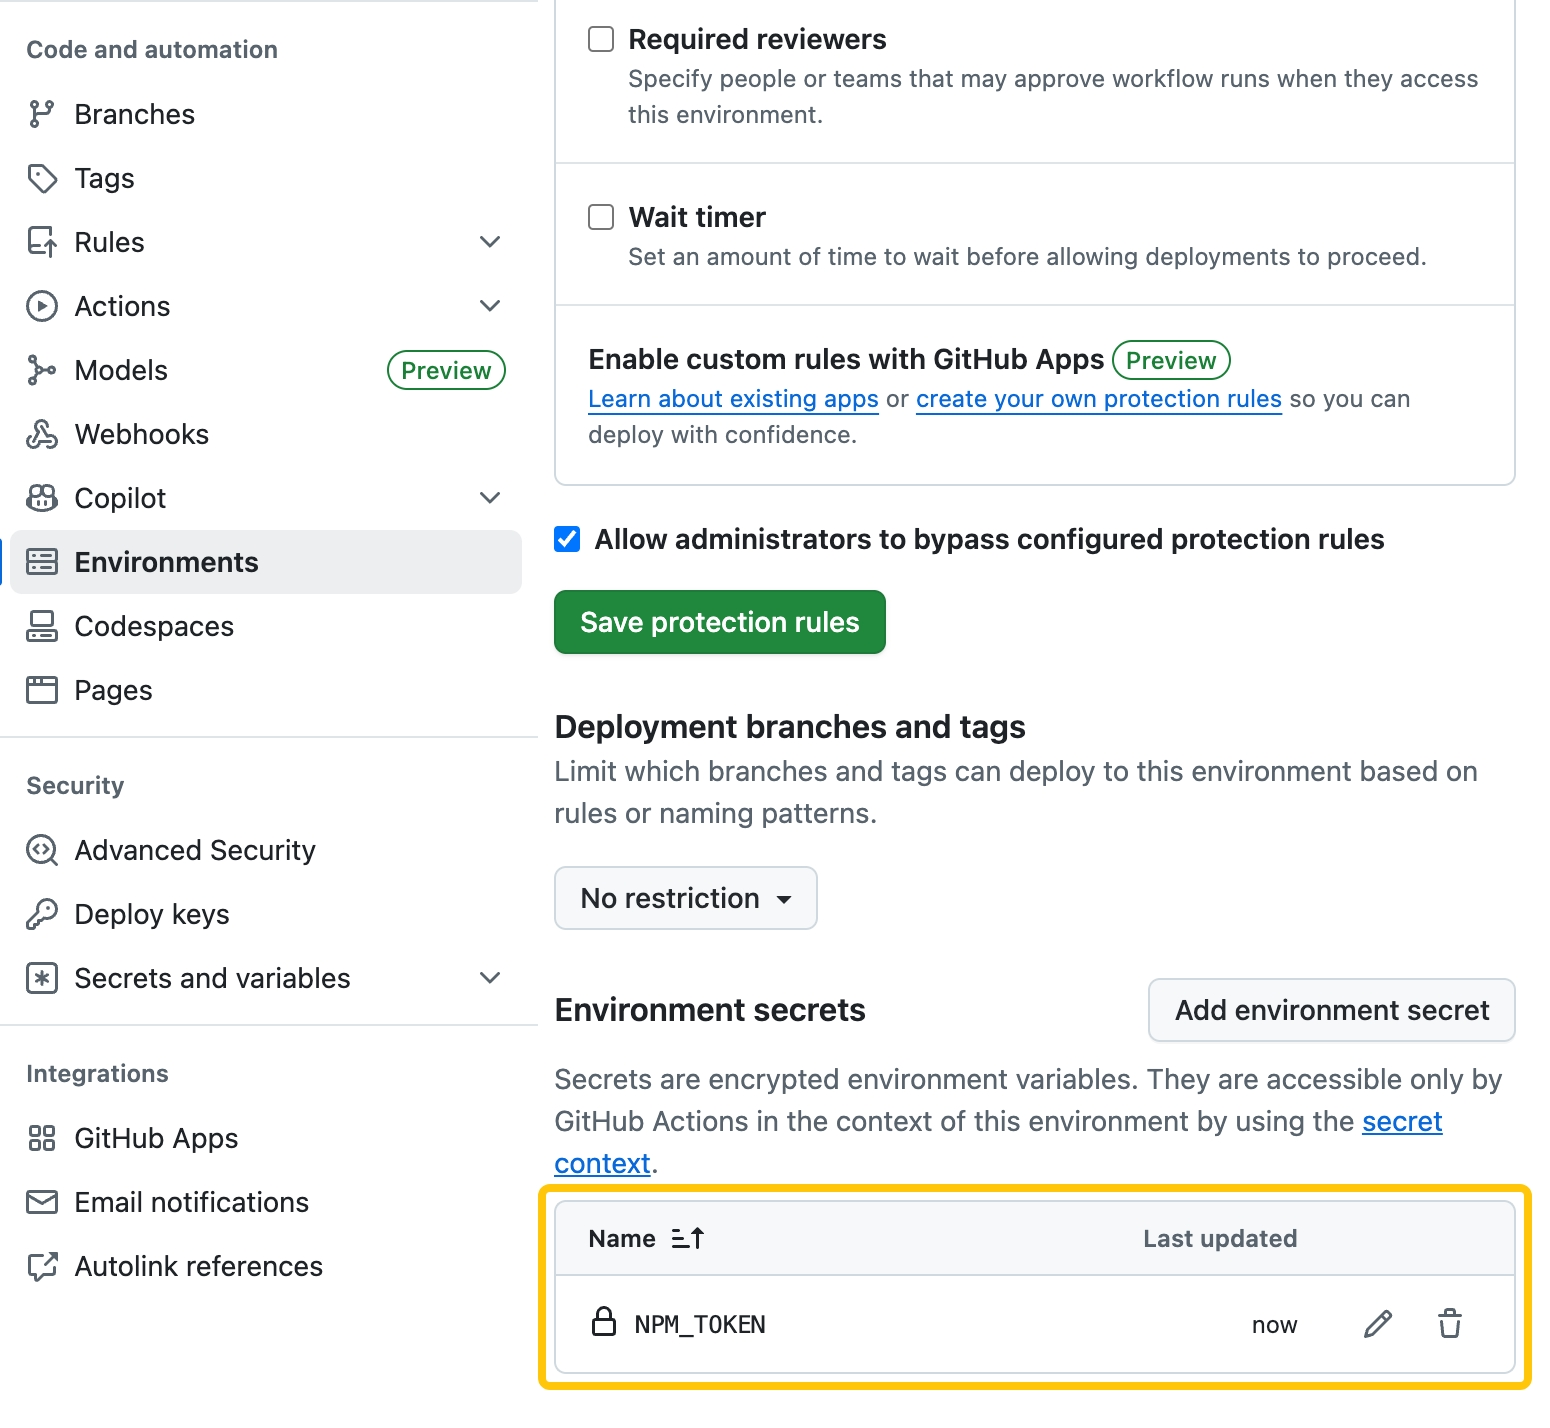Open the No restriction dropdown
Image resolution: width=1550 pixels, height=1428 pixels.
tap(685, 898)
